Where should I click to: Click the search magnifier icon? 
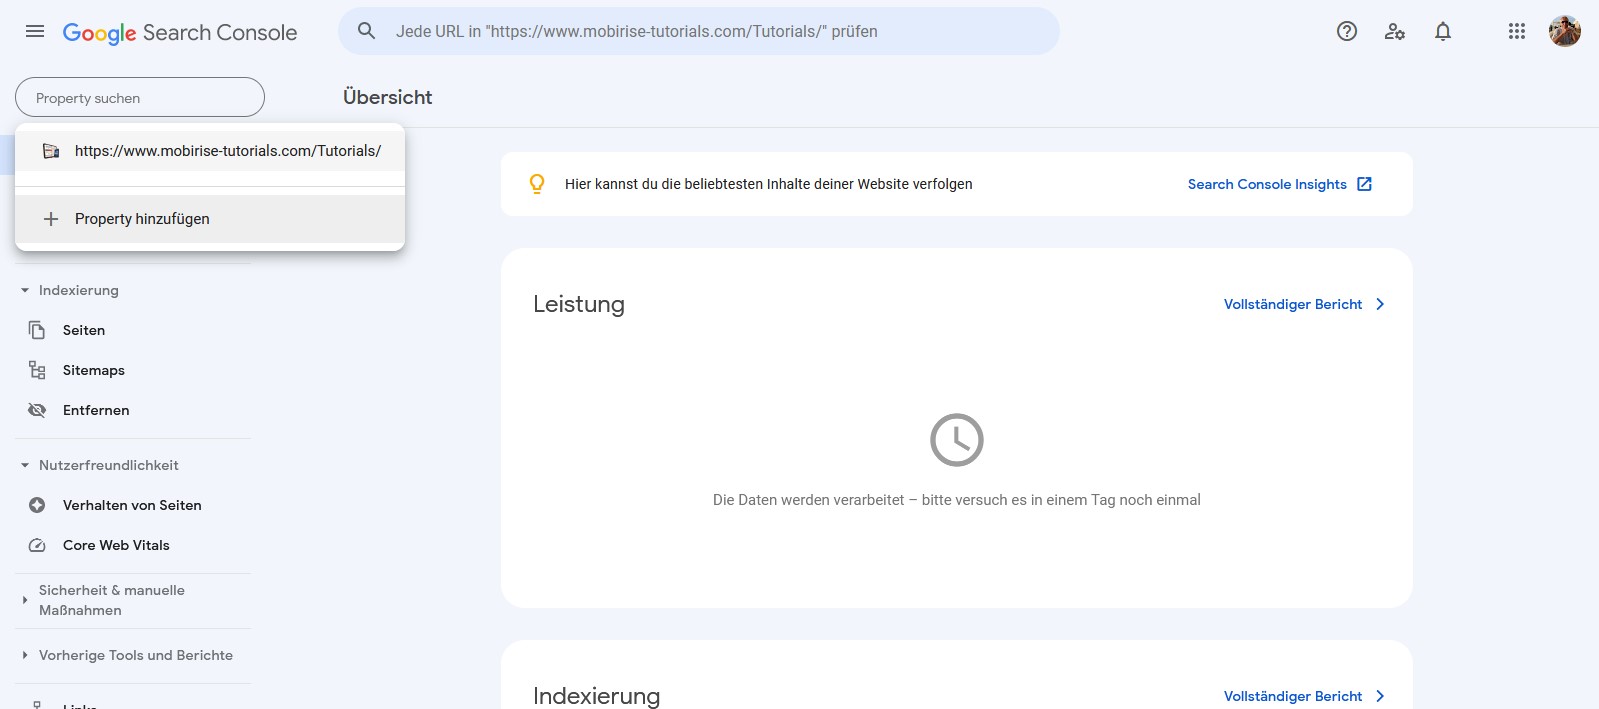[367, 31]
